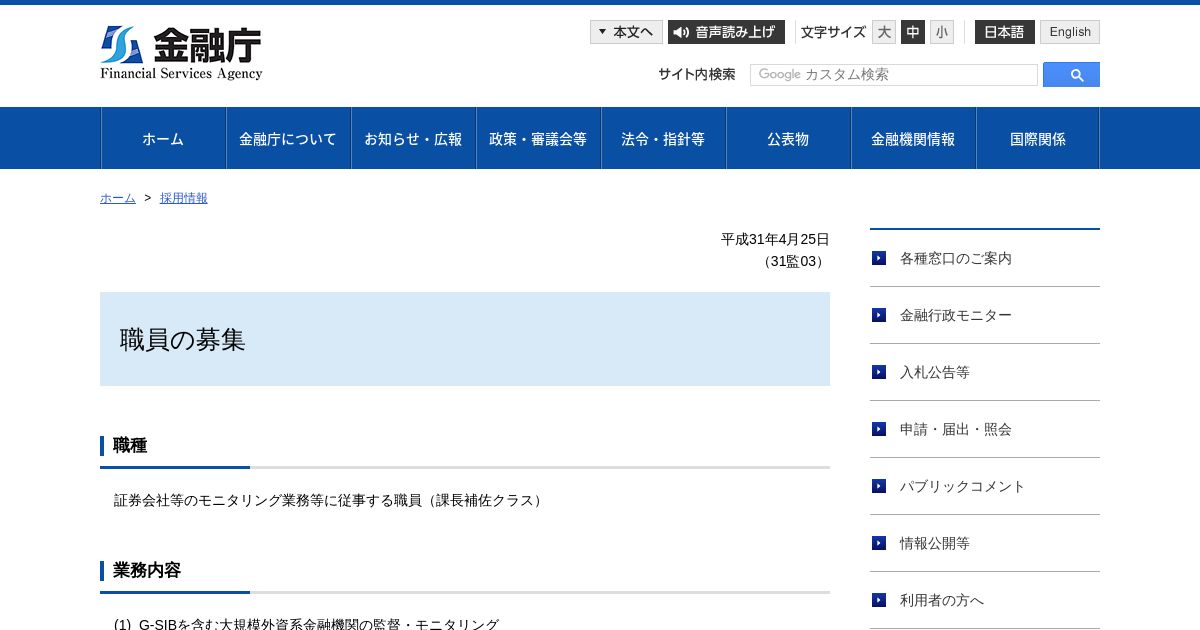
Task: Click arrow icon beside 利用者の方へ
Action: [879, 600]
